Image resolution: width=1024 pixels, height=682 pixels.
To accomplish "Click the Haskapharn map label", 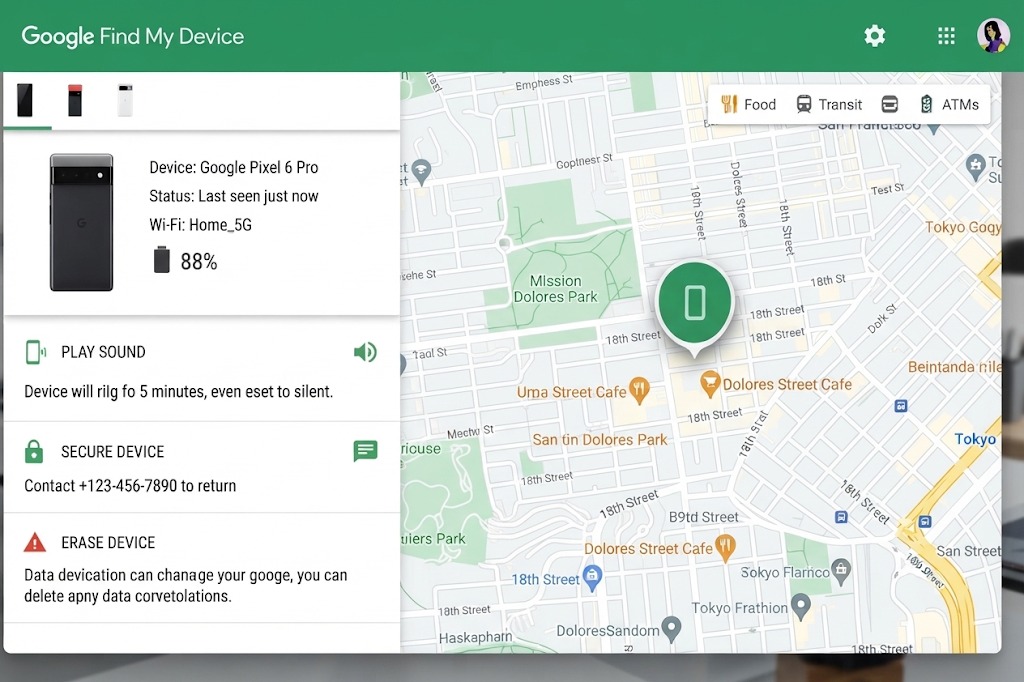I will [x=475, y=637].
